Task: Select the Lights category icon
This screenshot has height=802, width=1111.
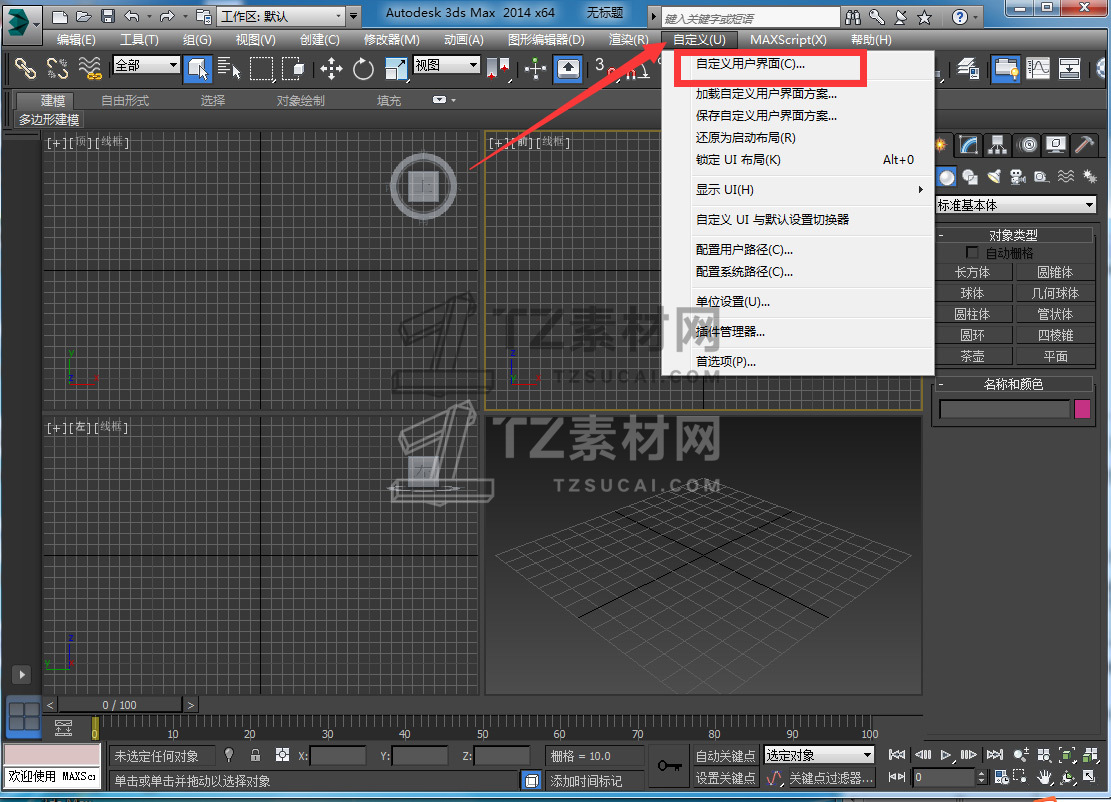Action: (994, 176)
